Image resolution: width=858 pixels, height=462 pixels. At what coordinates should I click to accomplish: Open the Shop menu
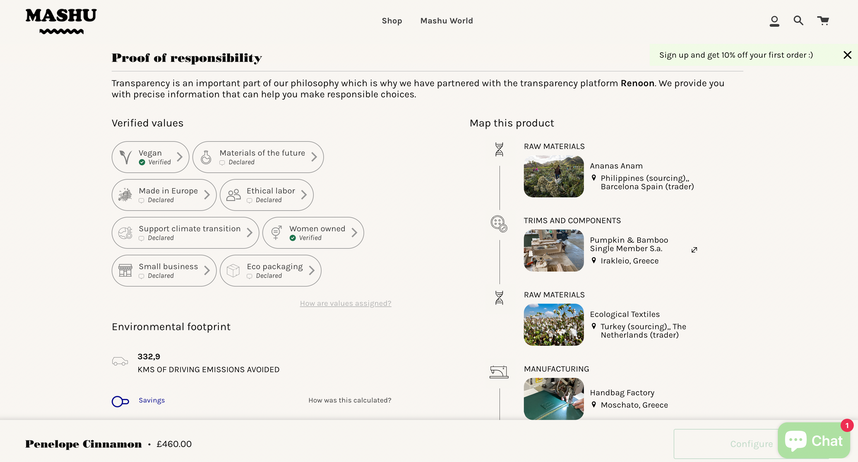[x=392, y=21]
